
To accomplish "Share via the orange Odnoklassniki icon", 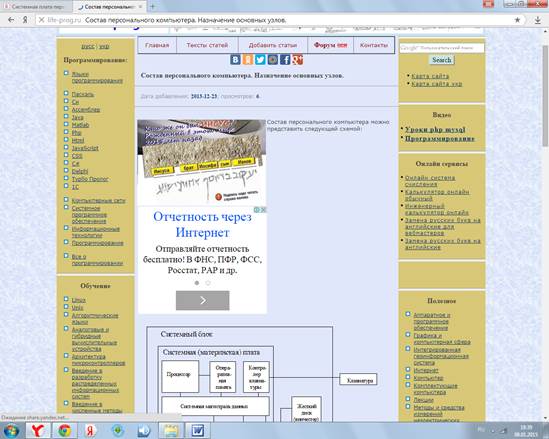I will click(248, 60).
